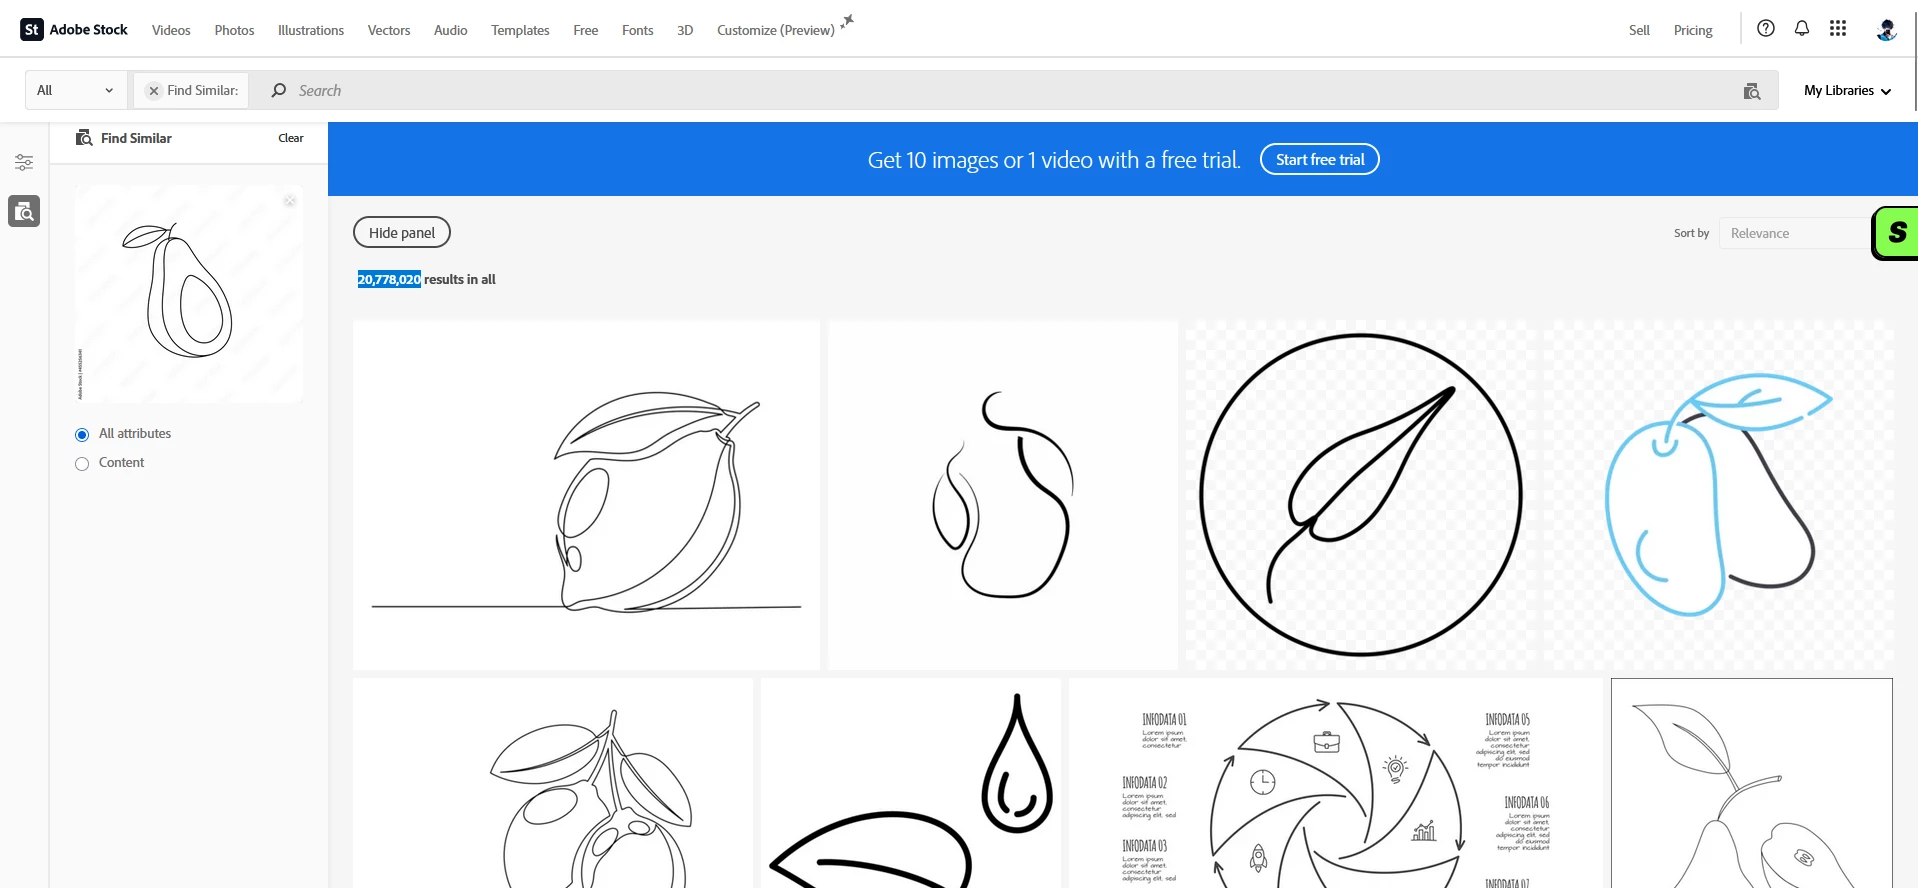This screenshot has width=1918, height=888.
Task: Click the Pricing link
Action: click(1693, 30)
